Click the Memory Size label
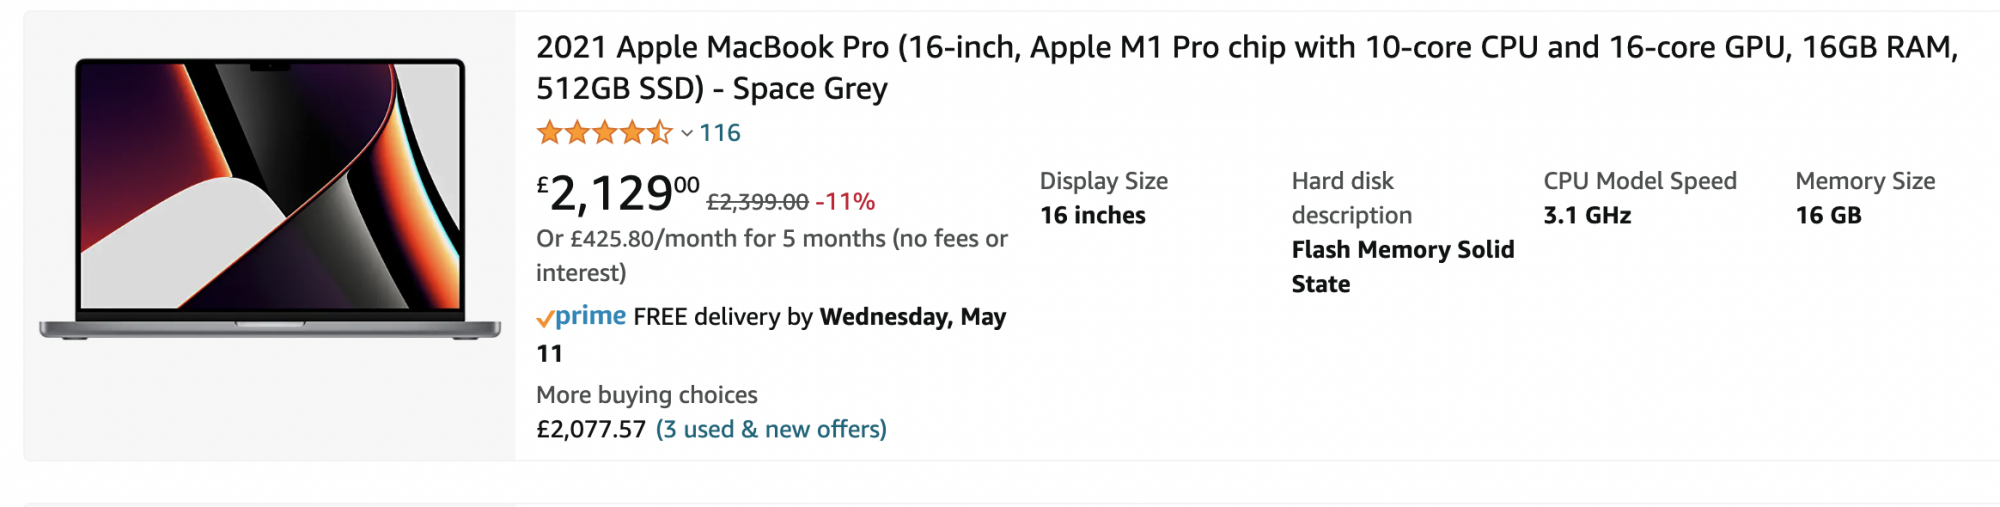 (1865, 181)
